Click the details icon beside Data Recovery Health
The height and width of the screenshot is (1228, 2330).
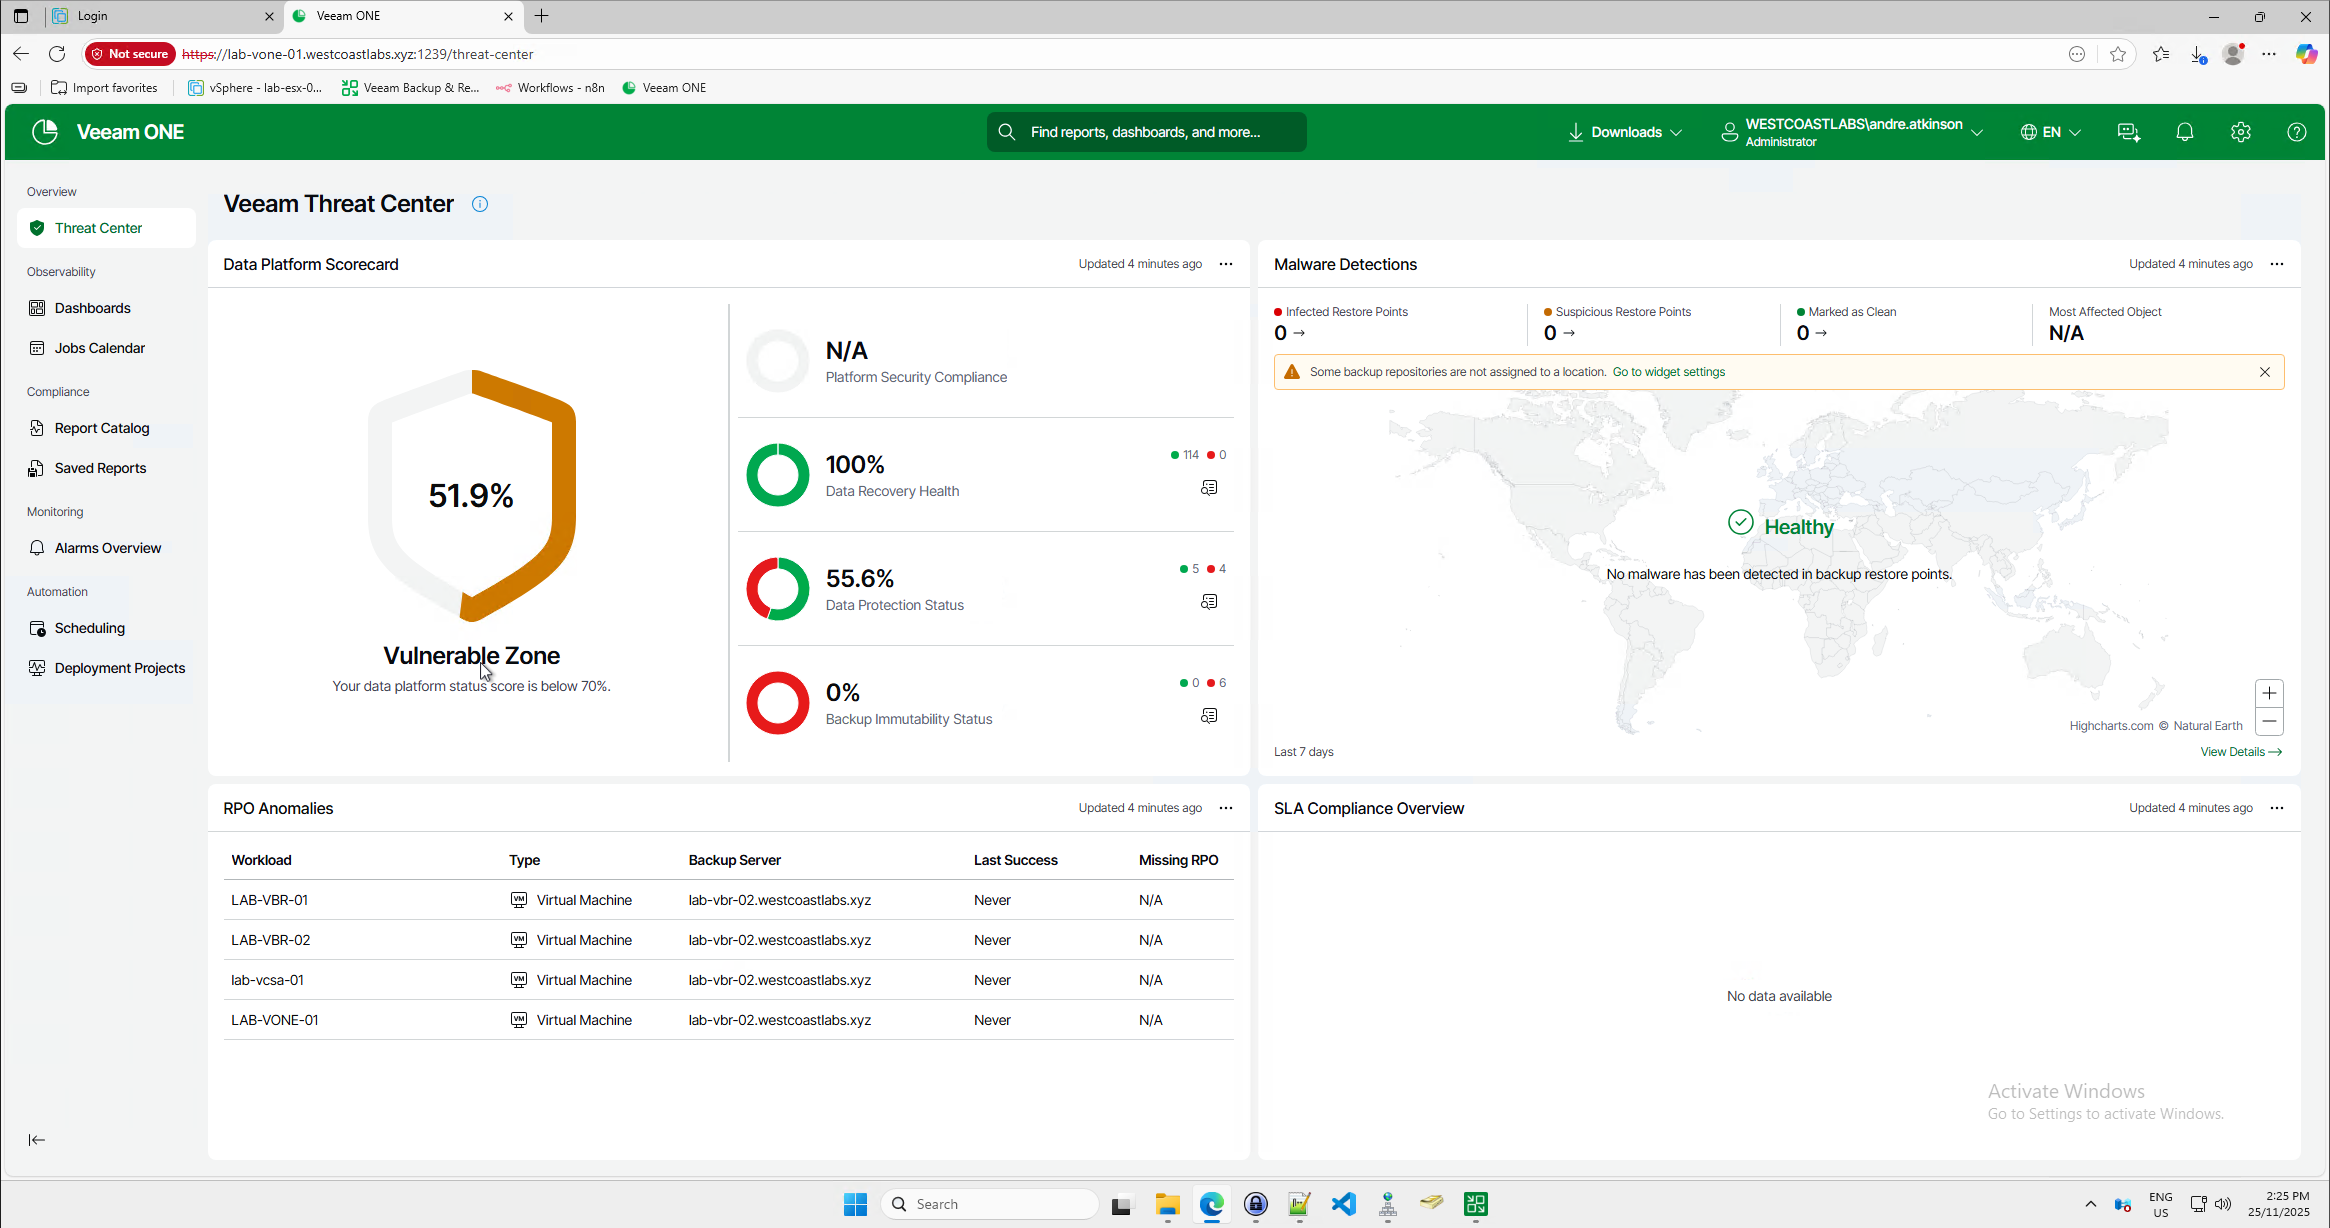tap(1209, 488)
